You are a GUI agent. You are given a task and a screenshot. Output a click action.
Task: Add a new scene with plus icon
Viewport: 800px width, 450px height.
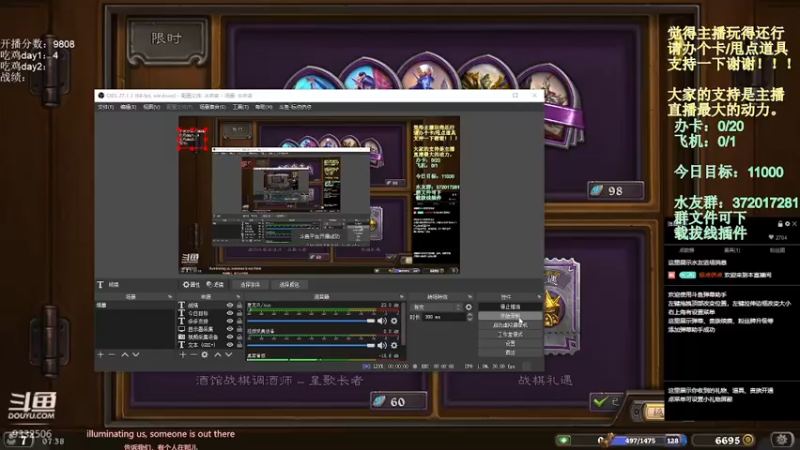coord(101,355)
